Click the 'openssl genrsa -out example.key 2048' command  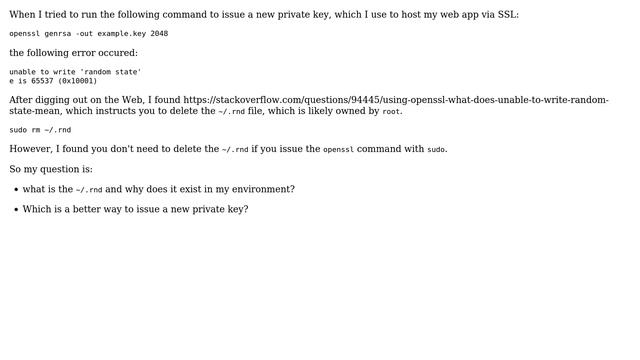89,33
